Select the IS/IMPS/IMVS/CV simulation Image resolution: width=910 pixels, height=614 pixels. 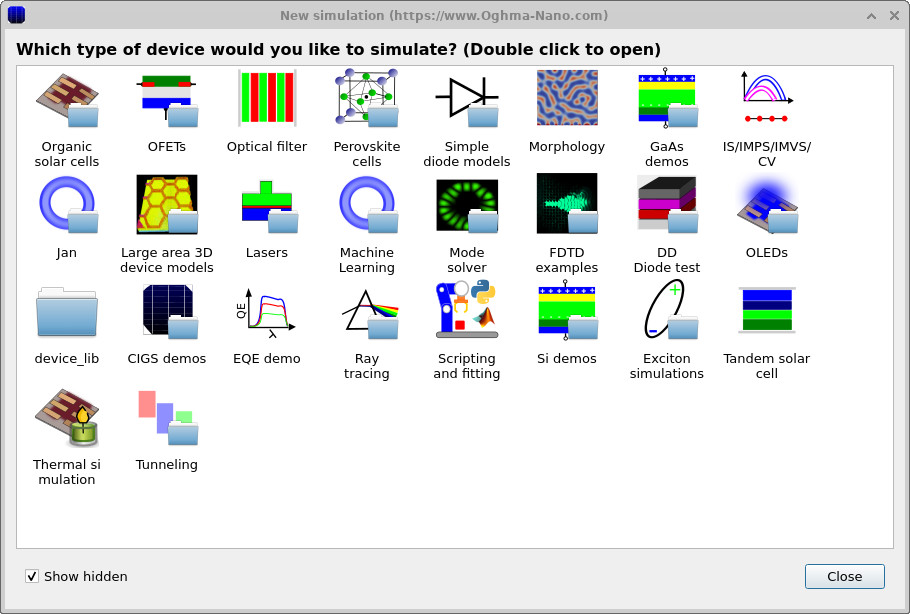tap(767, 97)
